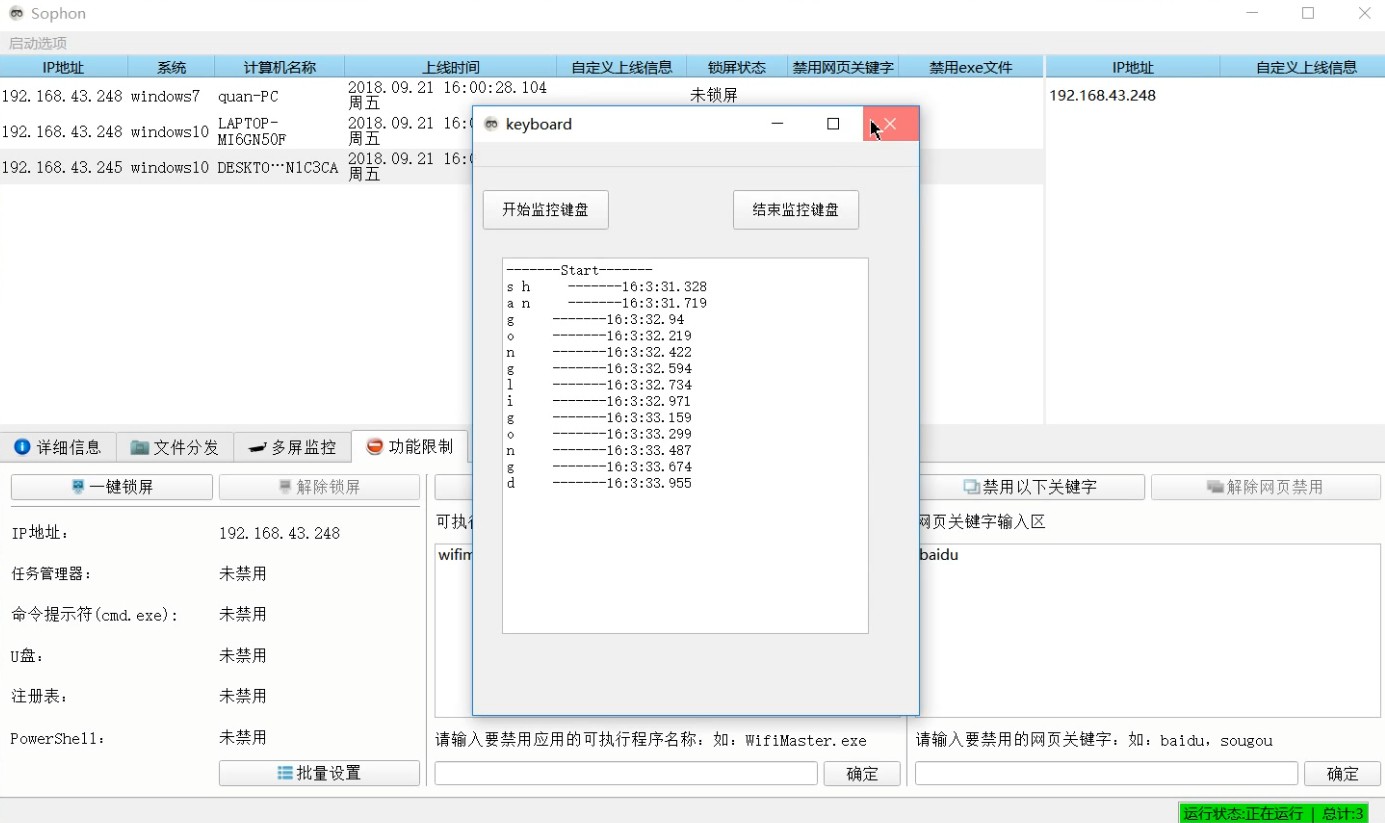Select the quan-PC computer row

[x=521, y=96]
